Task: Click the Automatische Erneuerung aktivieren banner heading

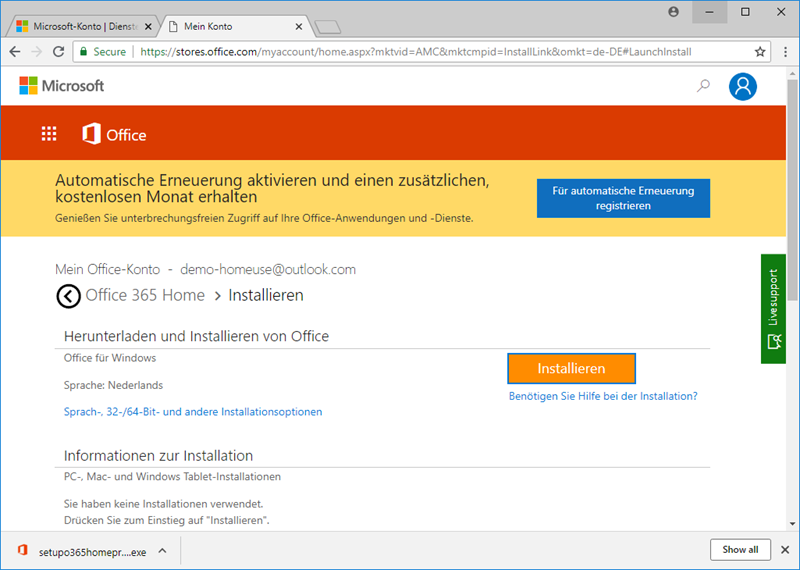Action: click(x=272, y=188)
